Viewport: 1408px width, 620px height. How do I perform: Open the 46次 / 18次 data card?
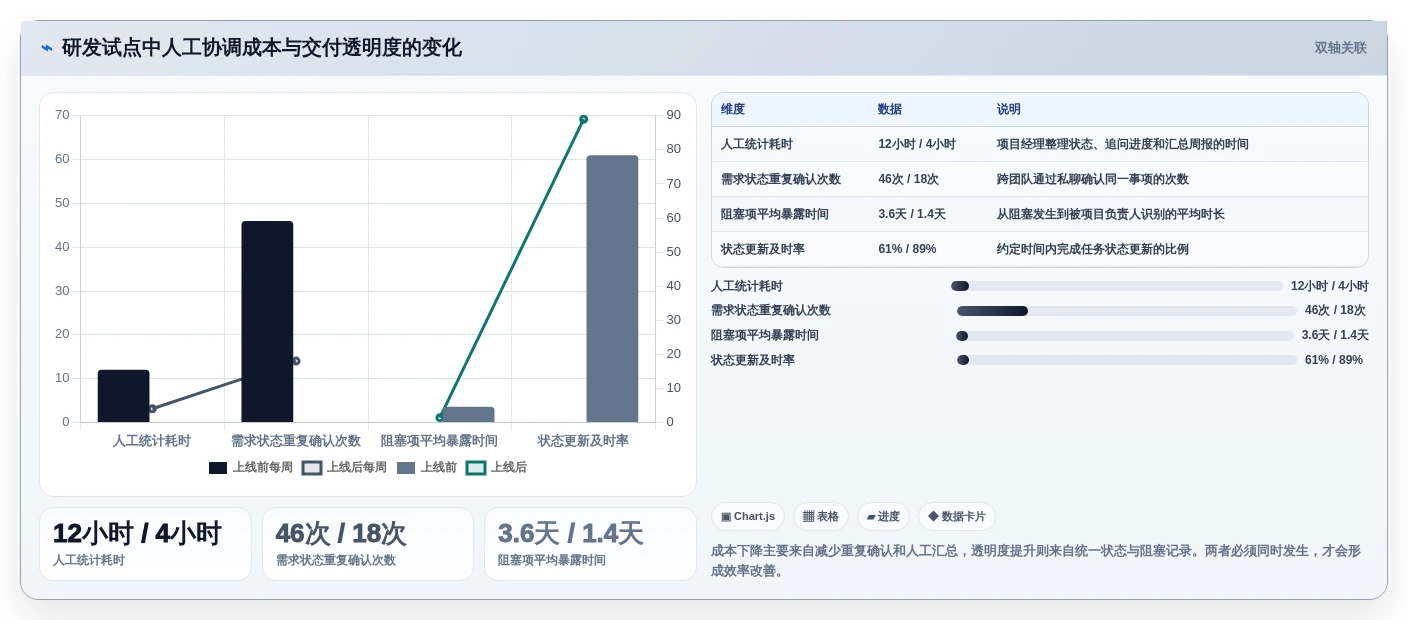tap(368, 544)
